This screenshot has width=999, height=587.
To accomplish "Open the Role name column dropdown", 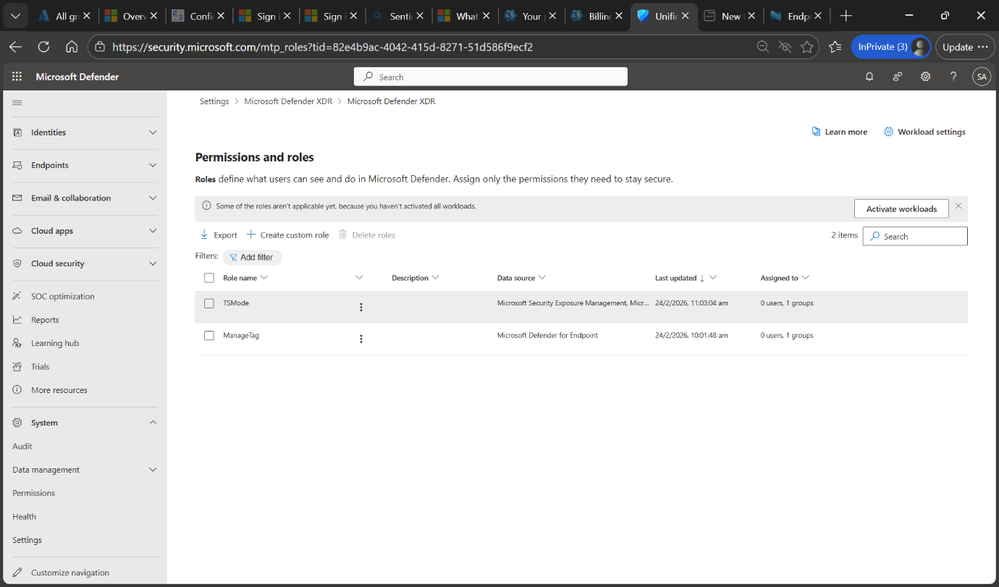I will coord(263,277).
